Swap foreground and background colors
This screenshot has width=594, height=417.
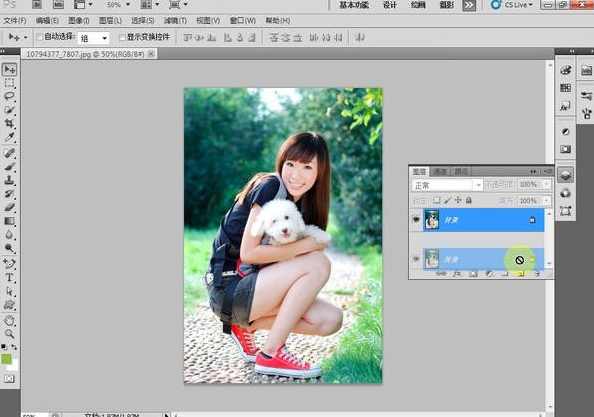14,347
